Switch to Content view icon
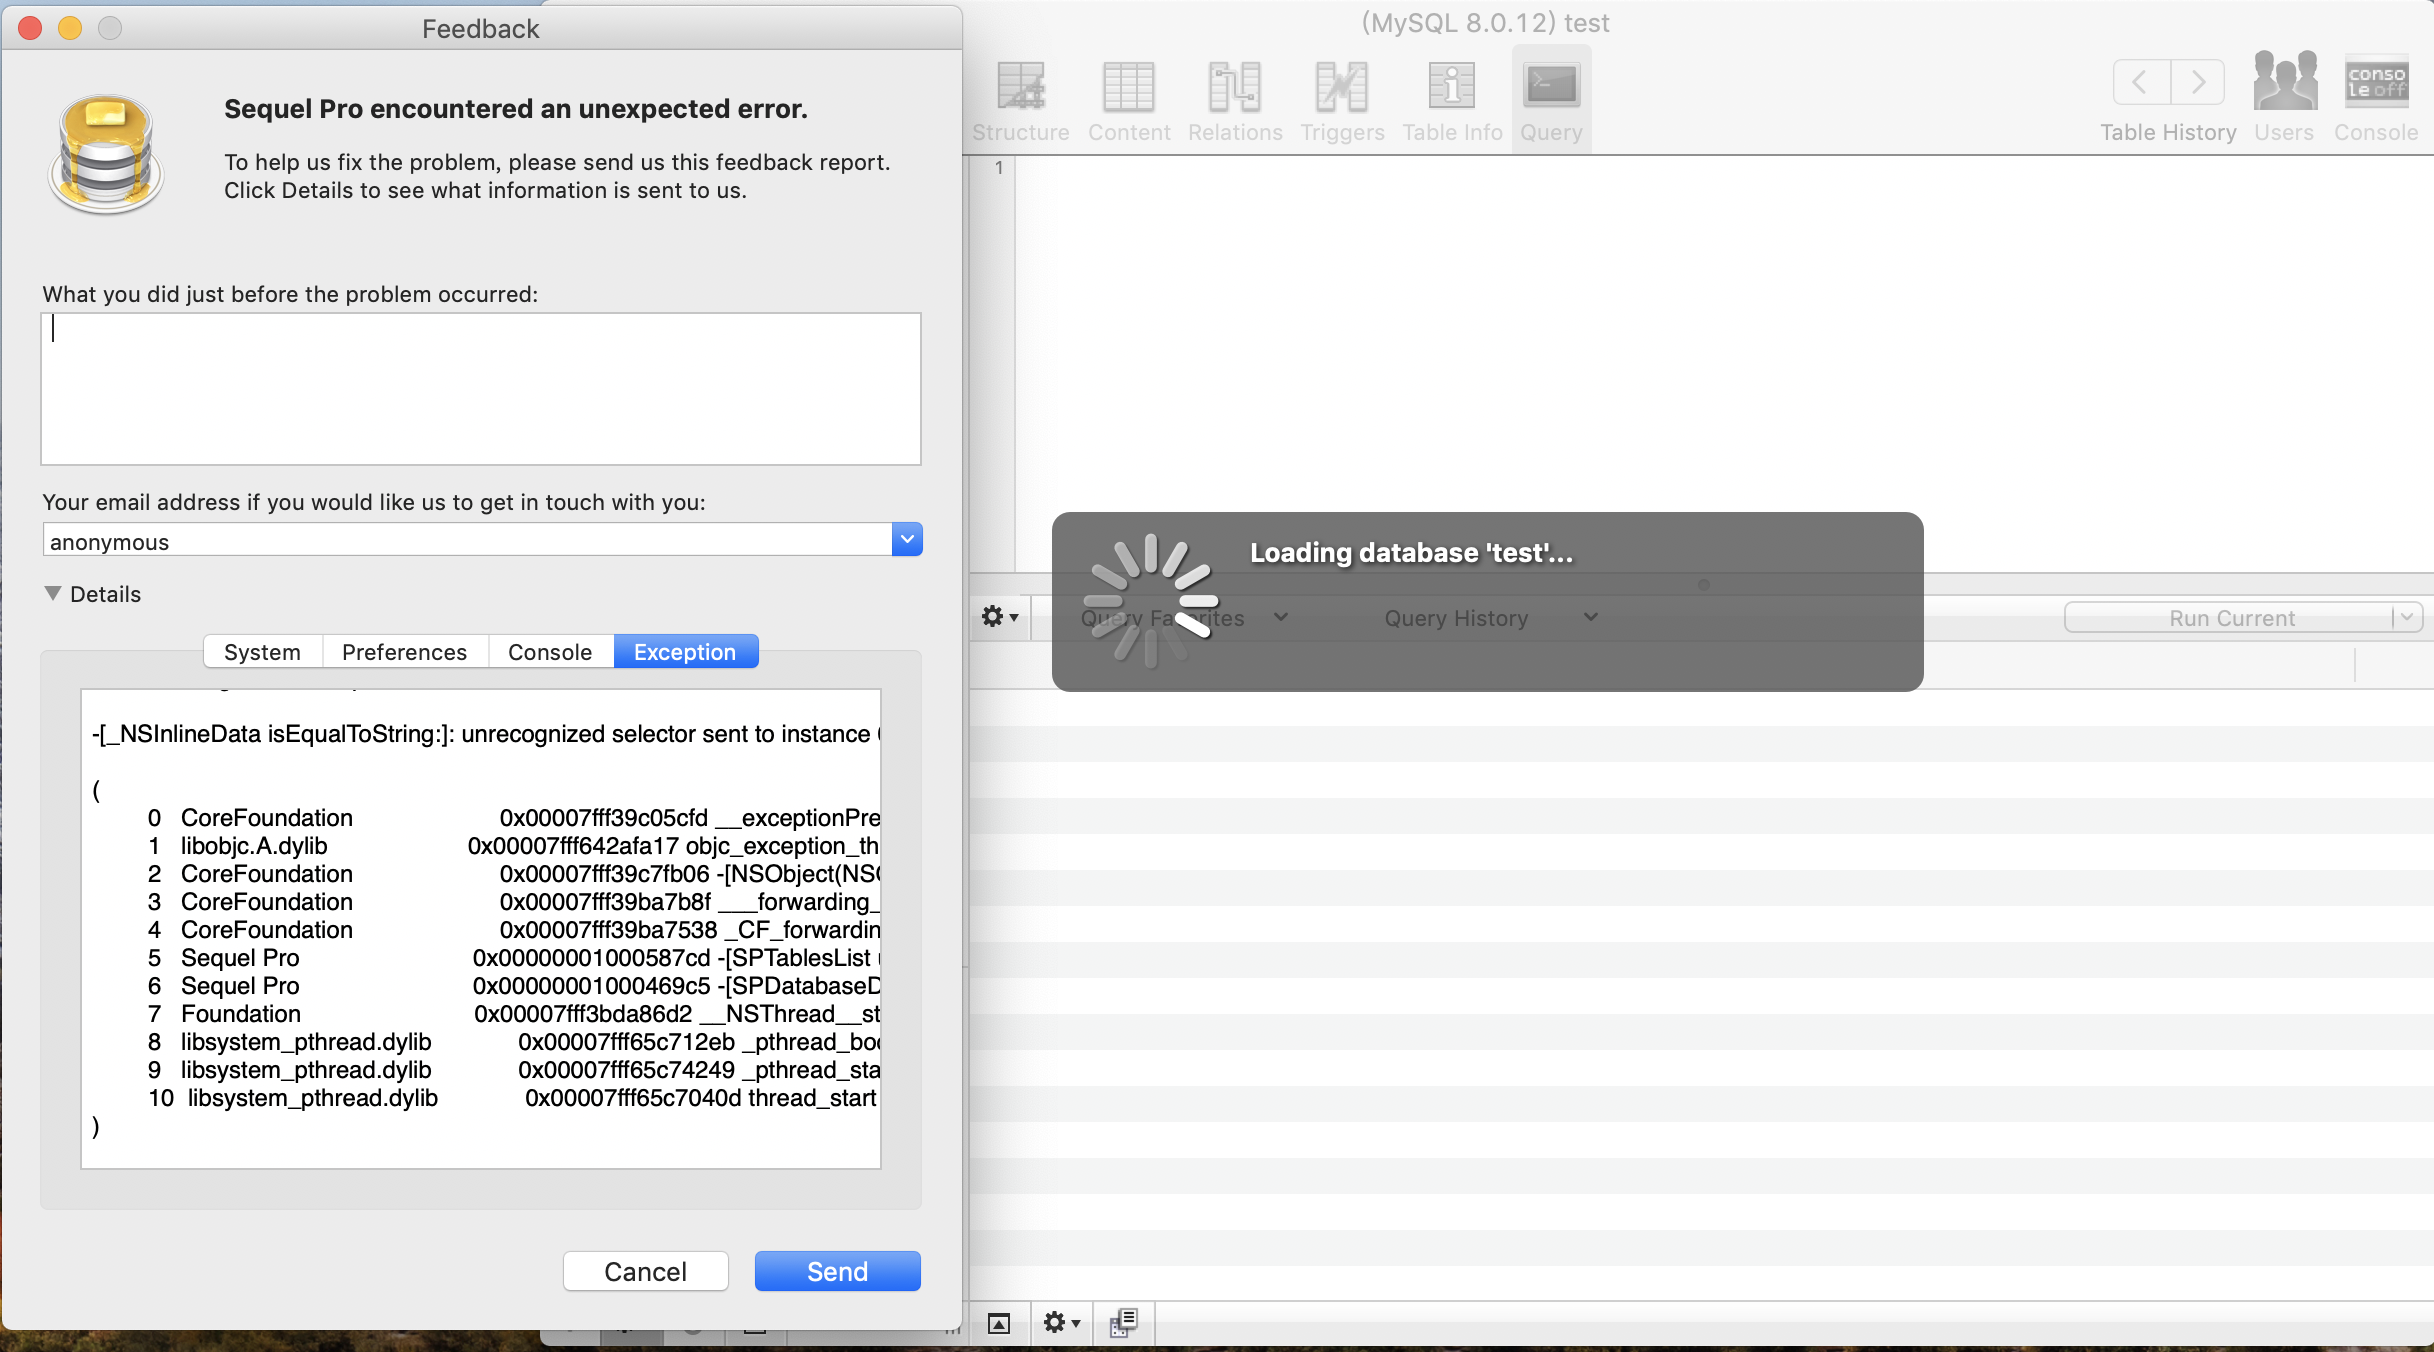 pos(1128,88)
